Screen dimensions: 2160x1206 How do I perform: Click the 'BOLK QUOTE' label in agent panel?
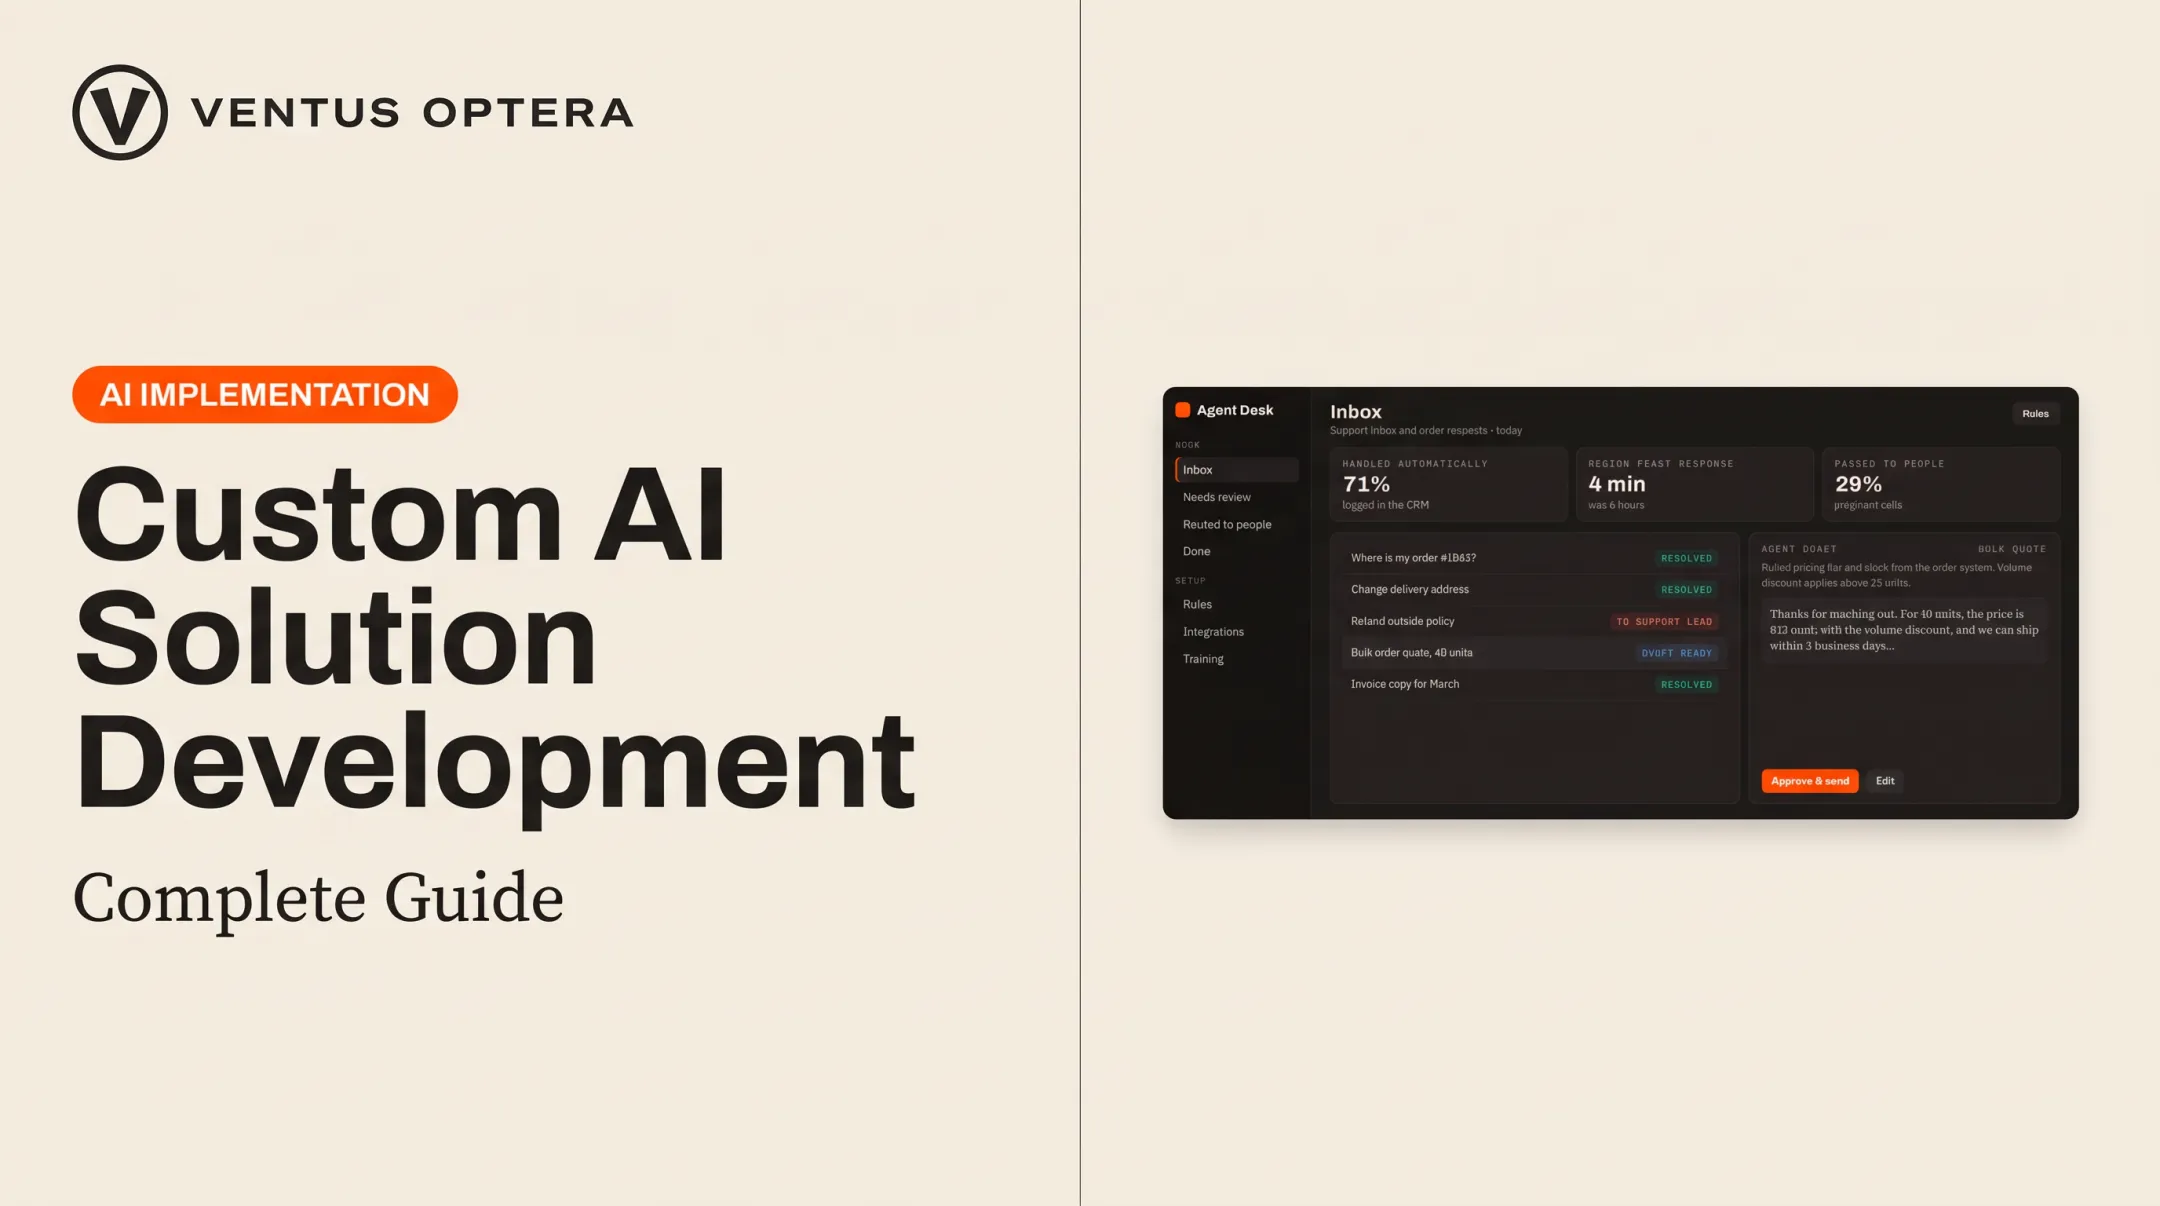point(2011,549)
